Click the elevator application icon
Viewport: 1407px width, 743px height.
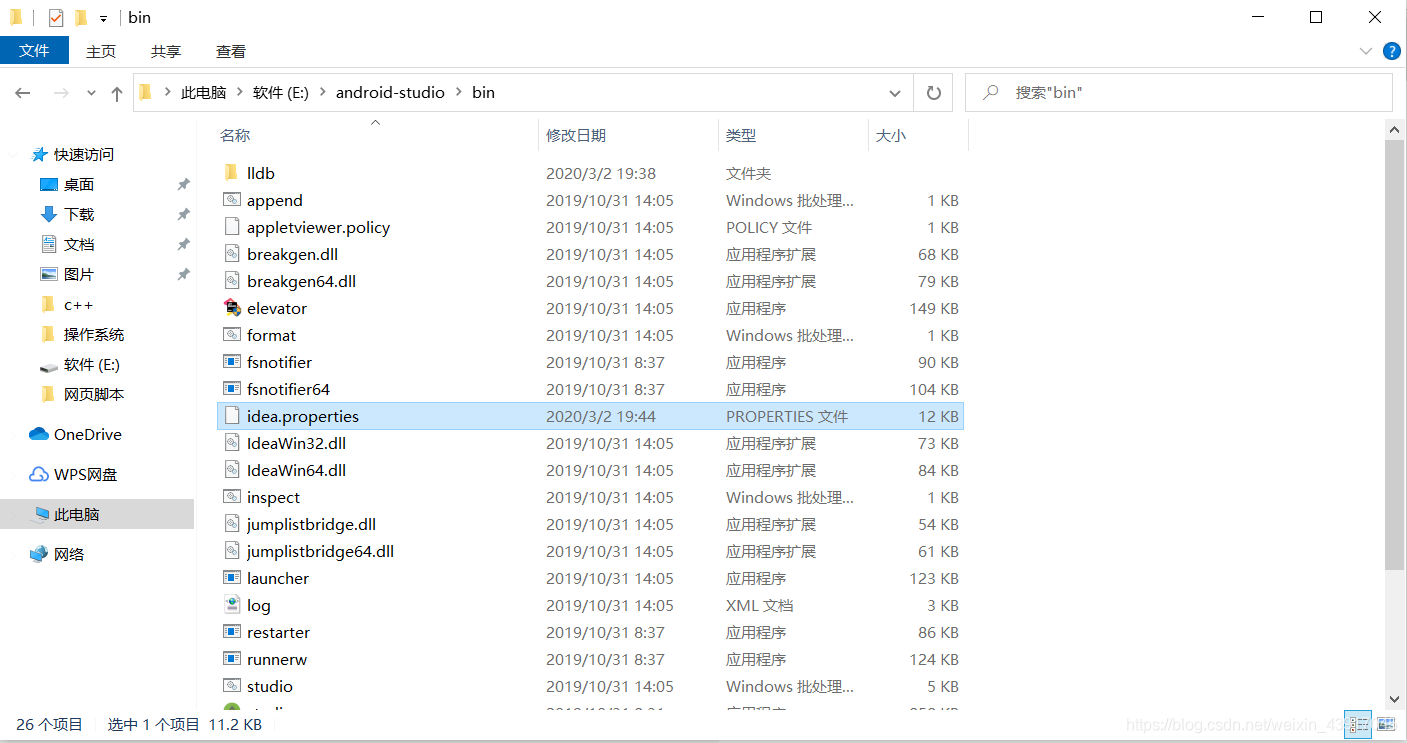pos(232,308)
